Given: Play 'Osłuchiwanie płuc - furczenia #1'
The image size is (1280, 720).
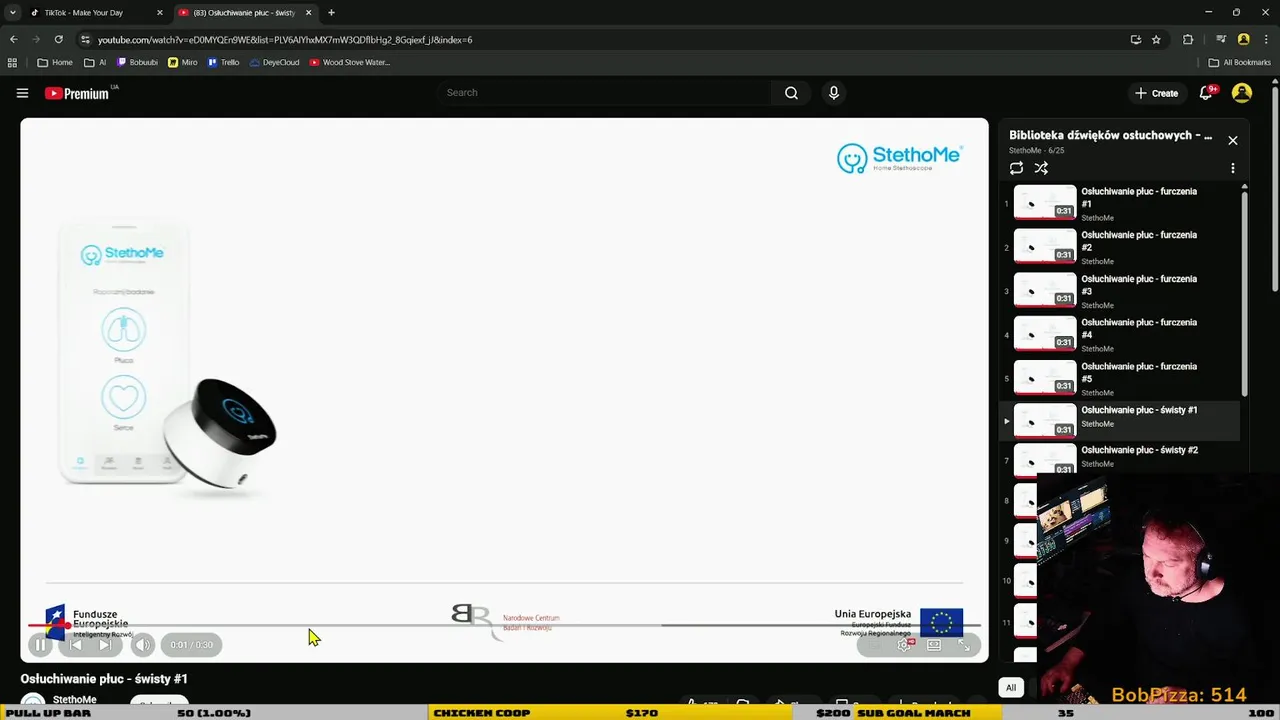Looking at the screenshot, I should click(1120, 202).
